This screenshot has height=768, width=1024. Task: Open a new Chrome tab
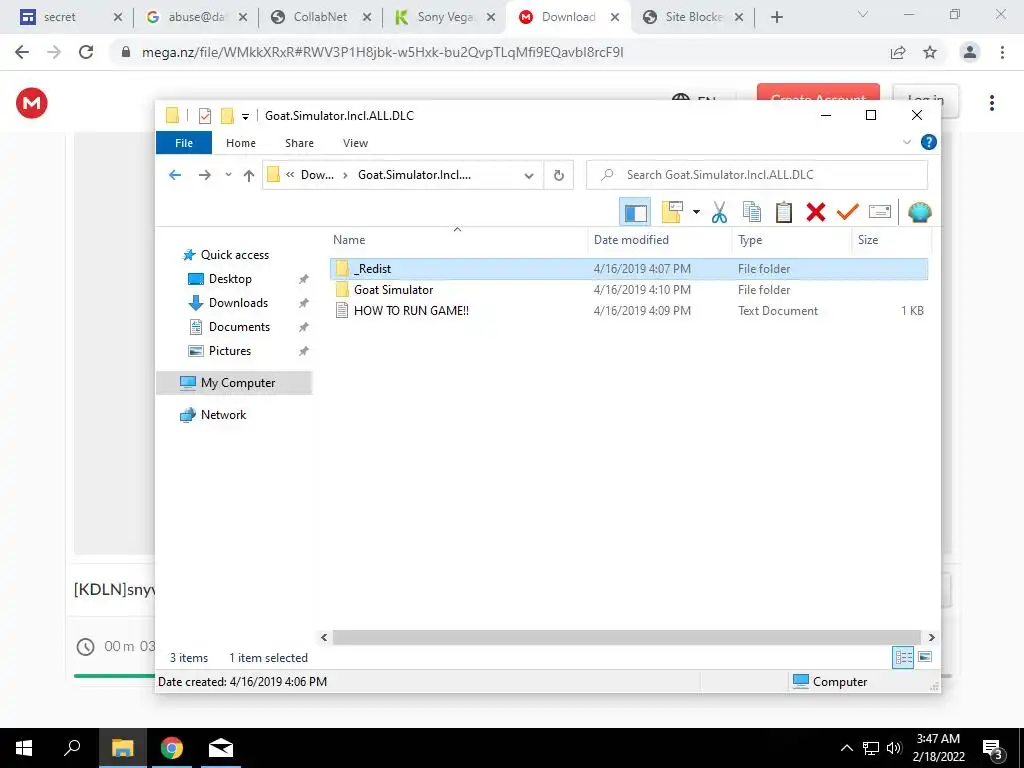point(776,17)
